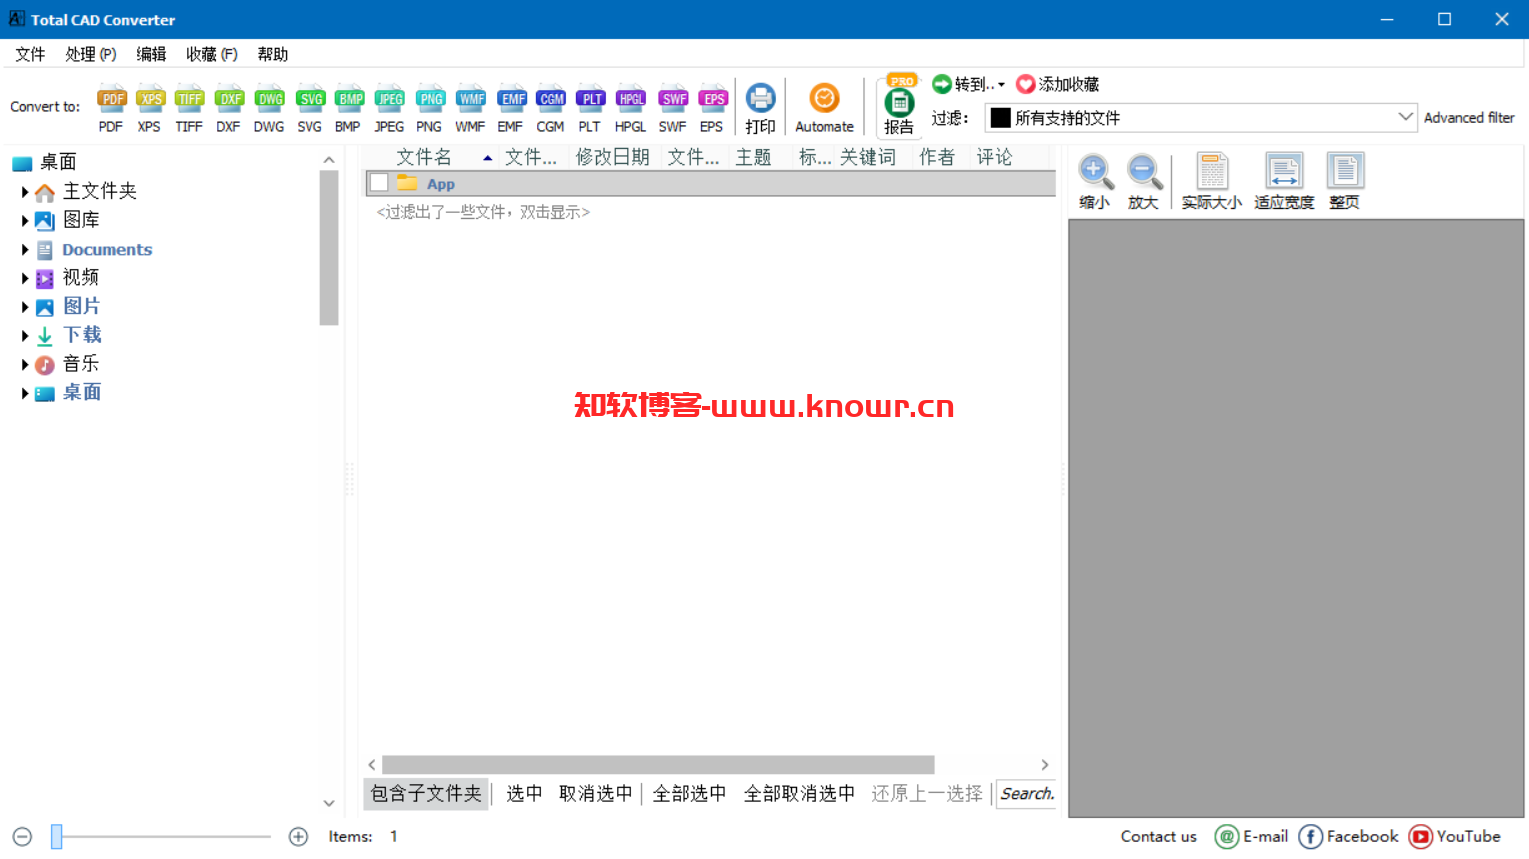Image resolution: width=1529 pixels, height=859 pixels.
Task: Select the App folder row
Action: (709, 183)
